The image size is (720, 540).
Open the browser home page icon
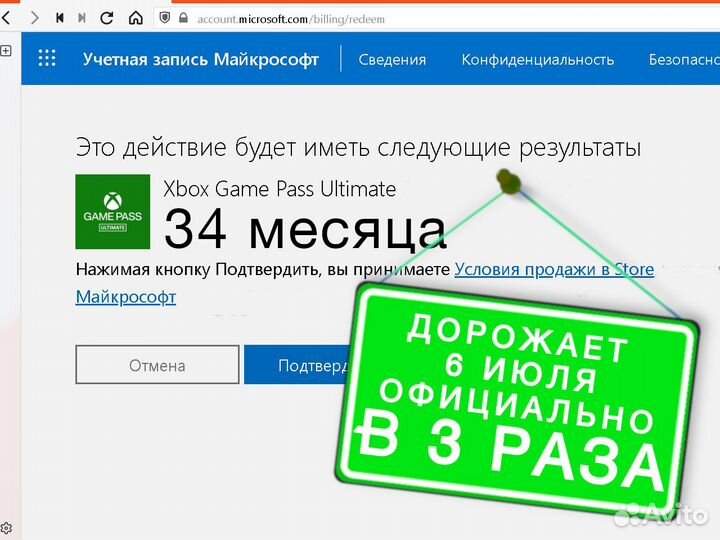coord(135,18)
